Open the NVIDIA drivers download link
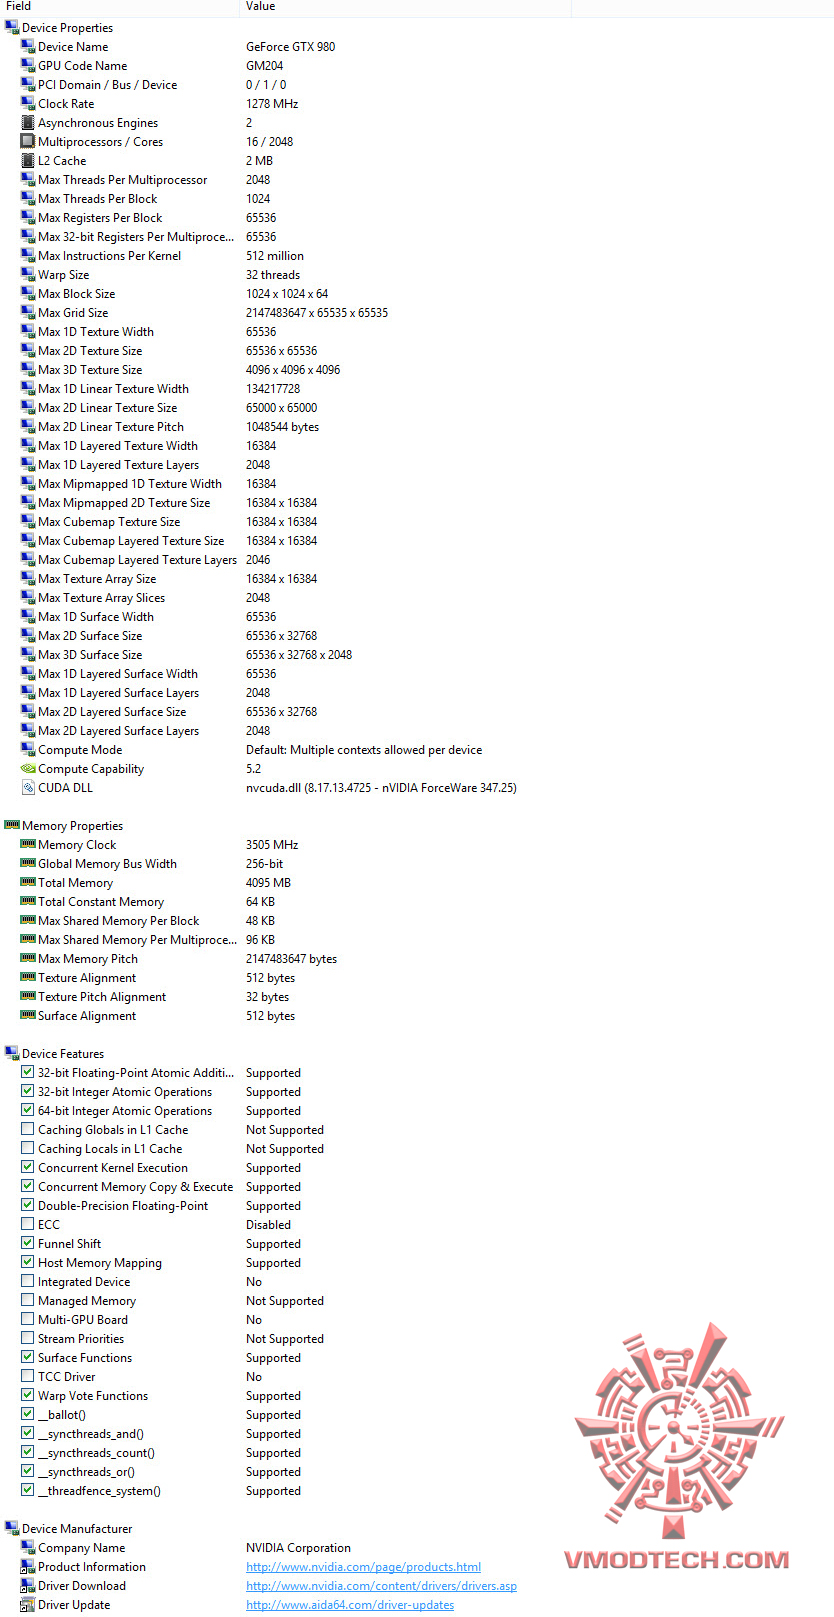Image resolution: width=834 pixels, height=1617 pixels. coord(381,1586)
